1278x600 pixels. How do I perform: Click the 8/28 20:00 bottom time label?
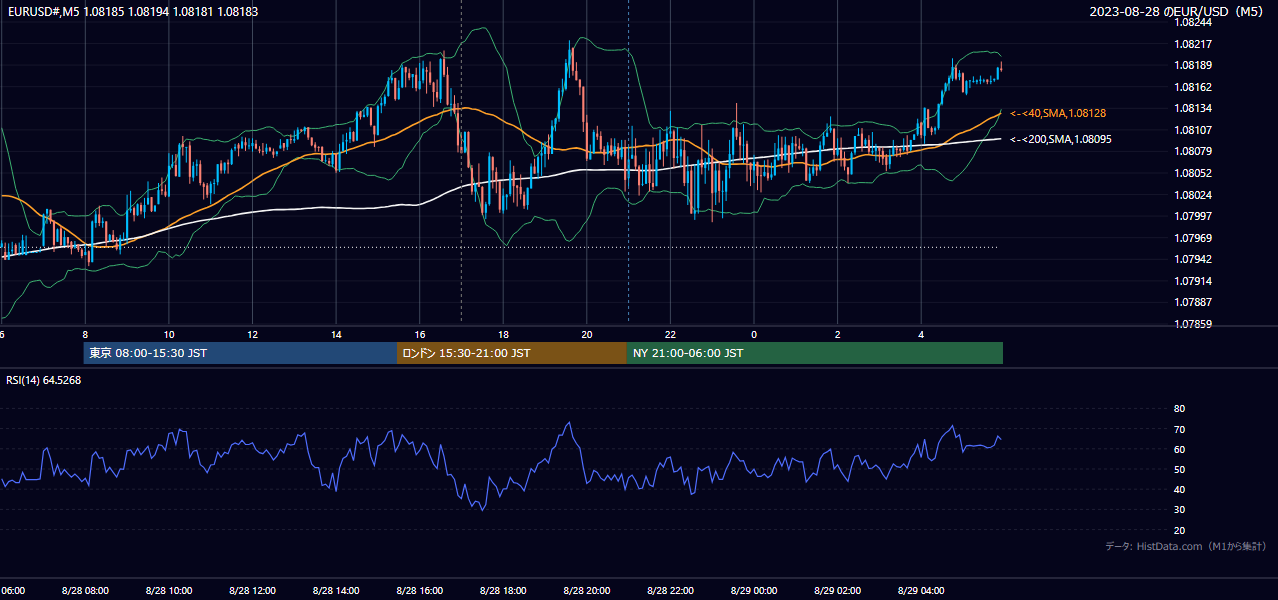[586, 591]
